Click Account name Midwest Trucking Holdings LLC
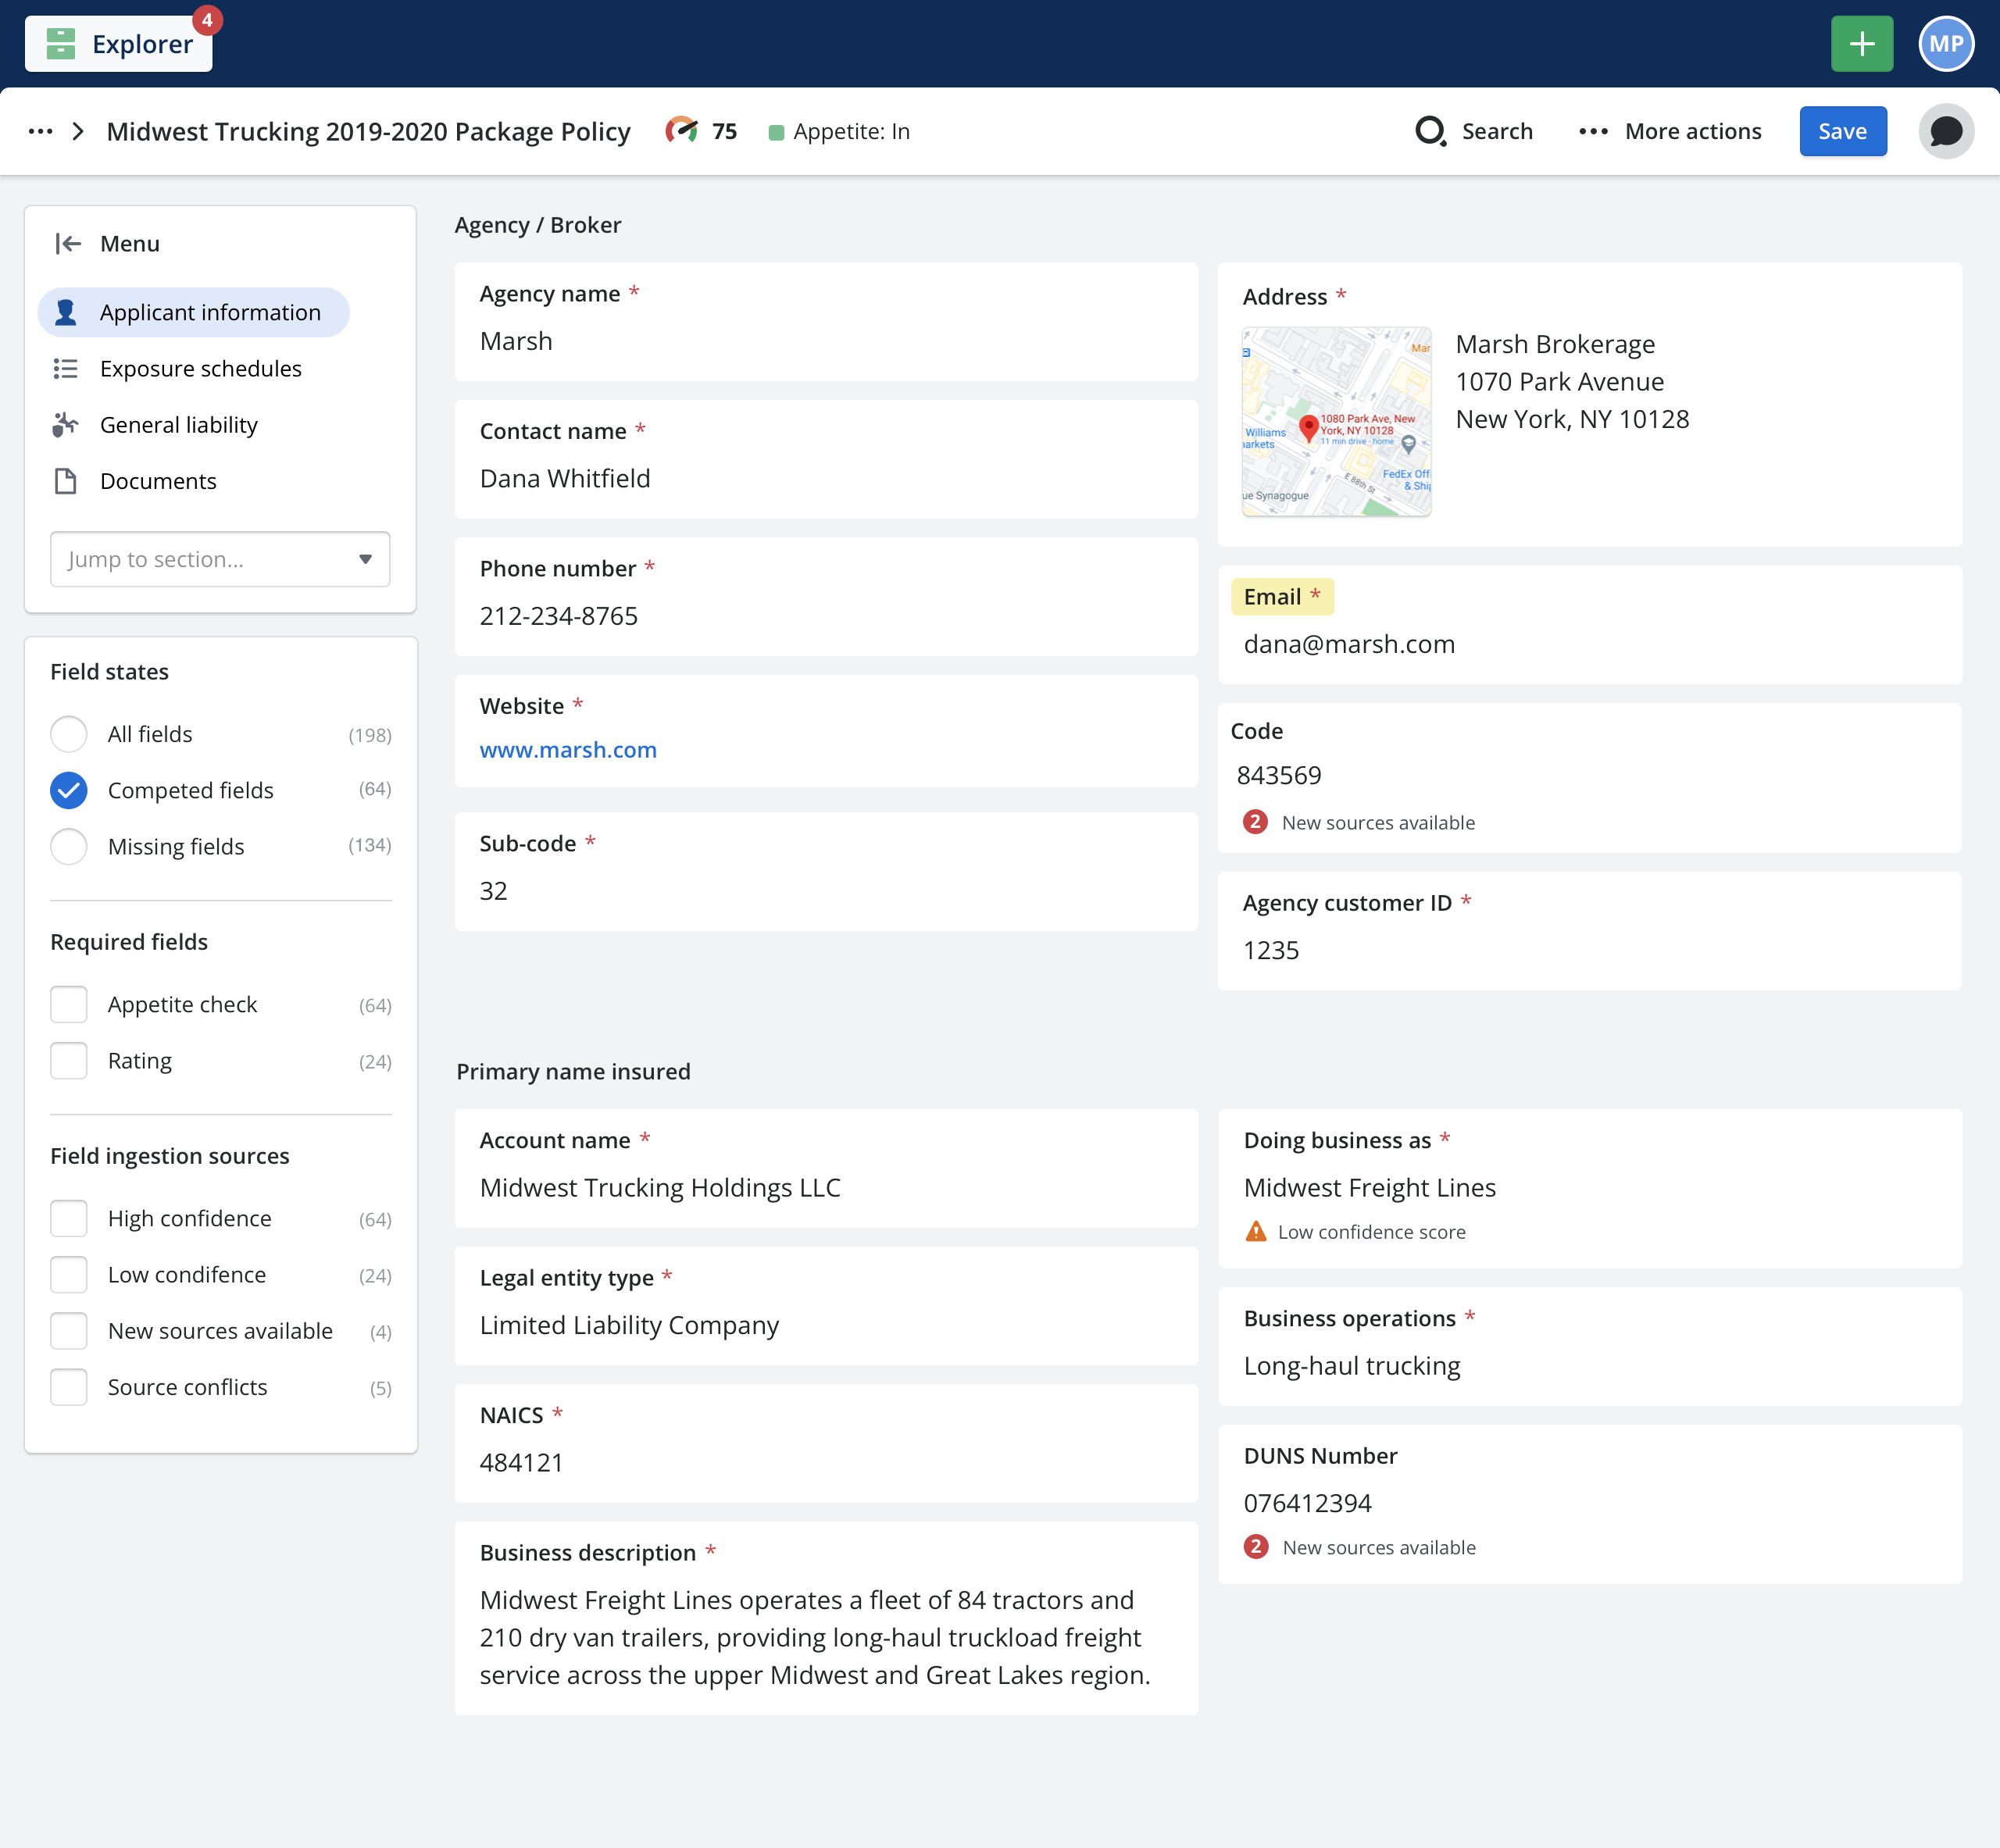This screenshot has width=2000, height=1848. coord(660,1187)
